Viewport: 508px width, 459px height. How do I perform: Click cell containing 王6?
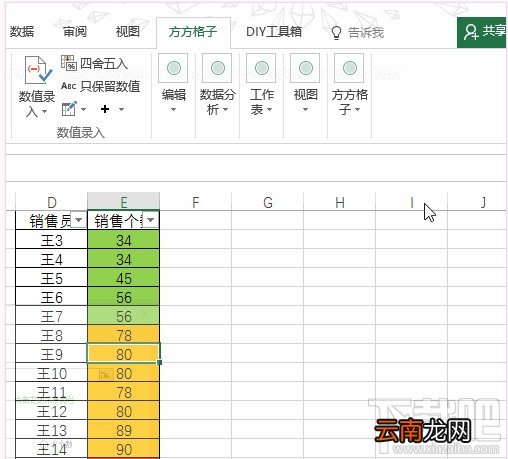click(x=51, y=297)
